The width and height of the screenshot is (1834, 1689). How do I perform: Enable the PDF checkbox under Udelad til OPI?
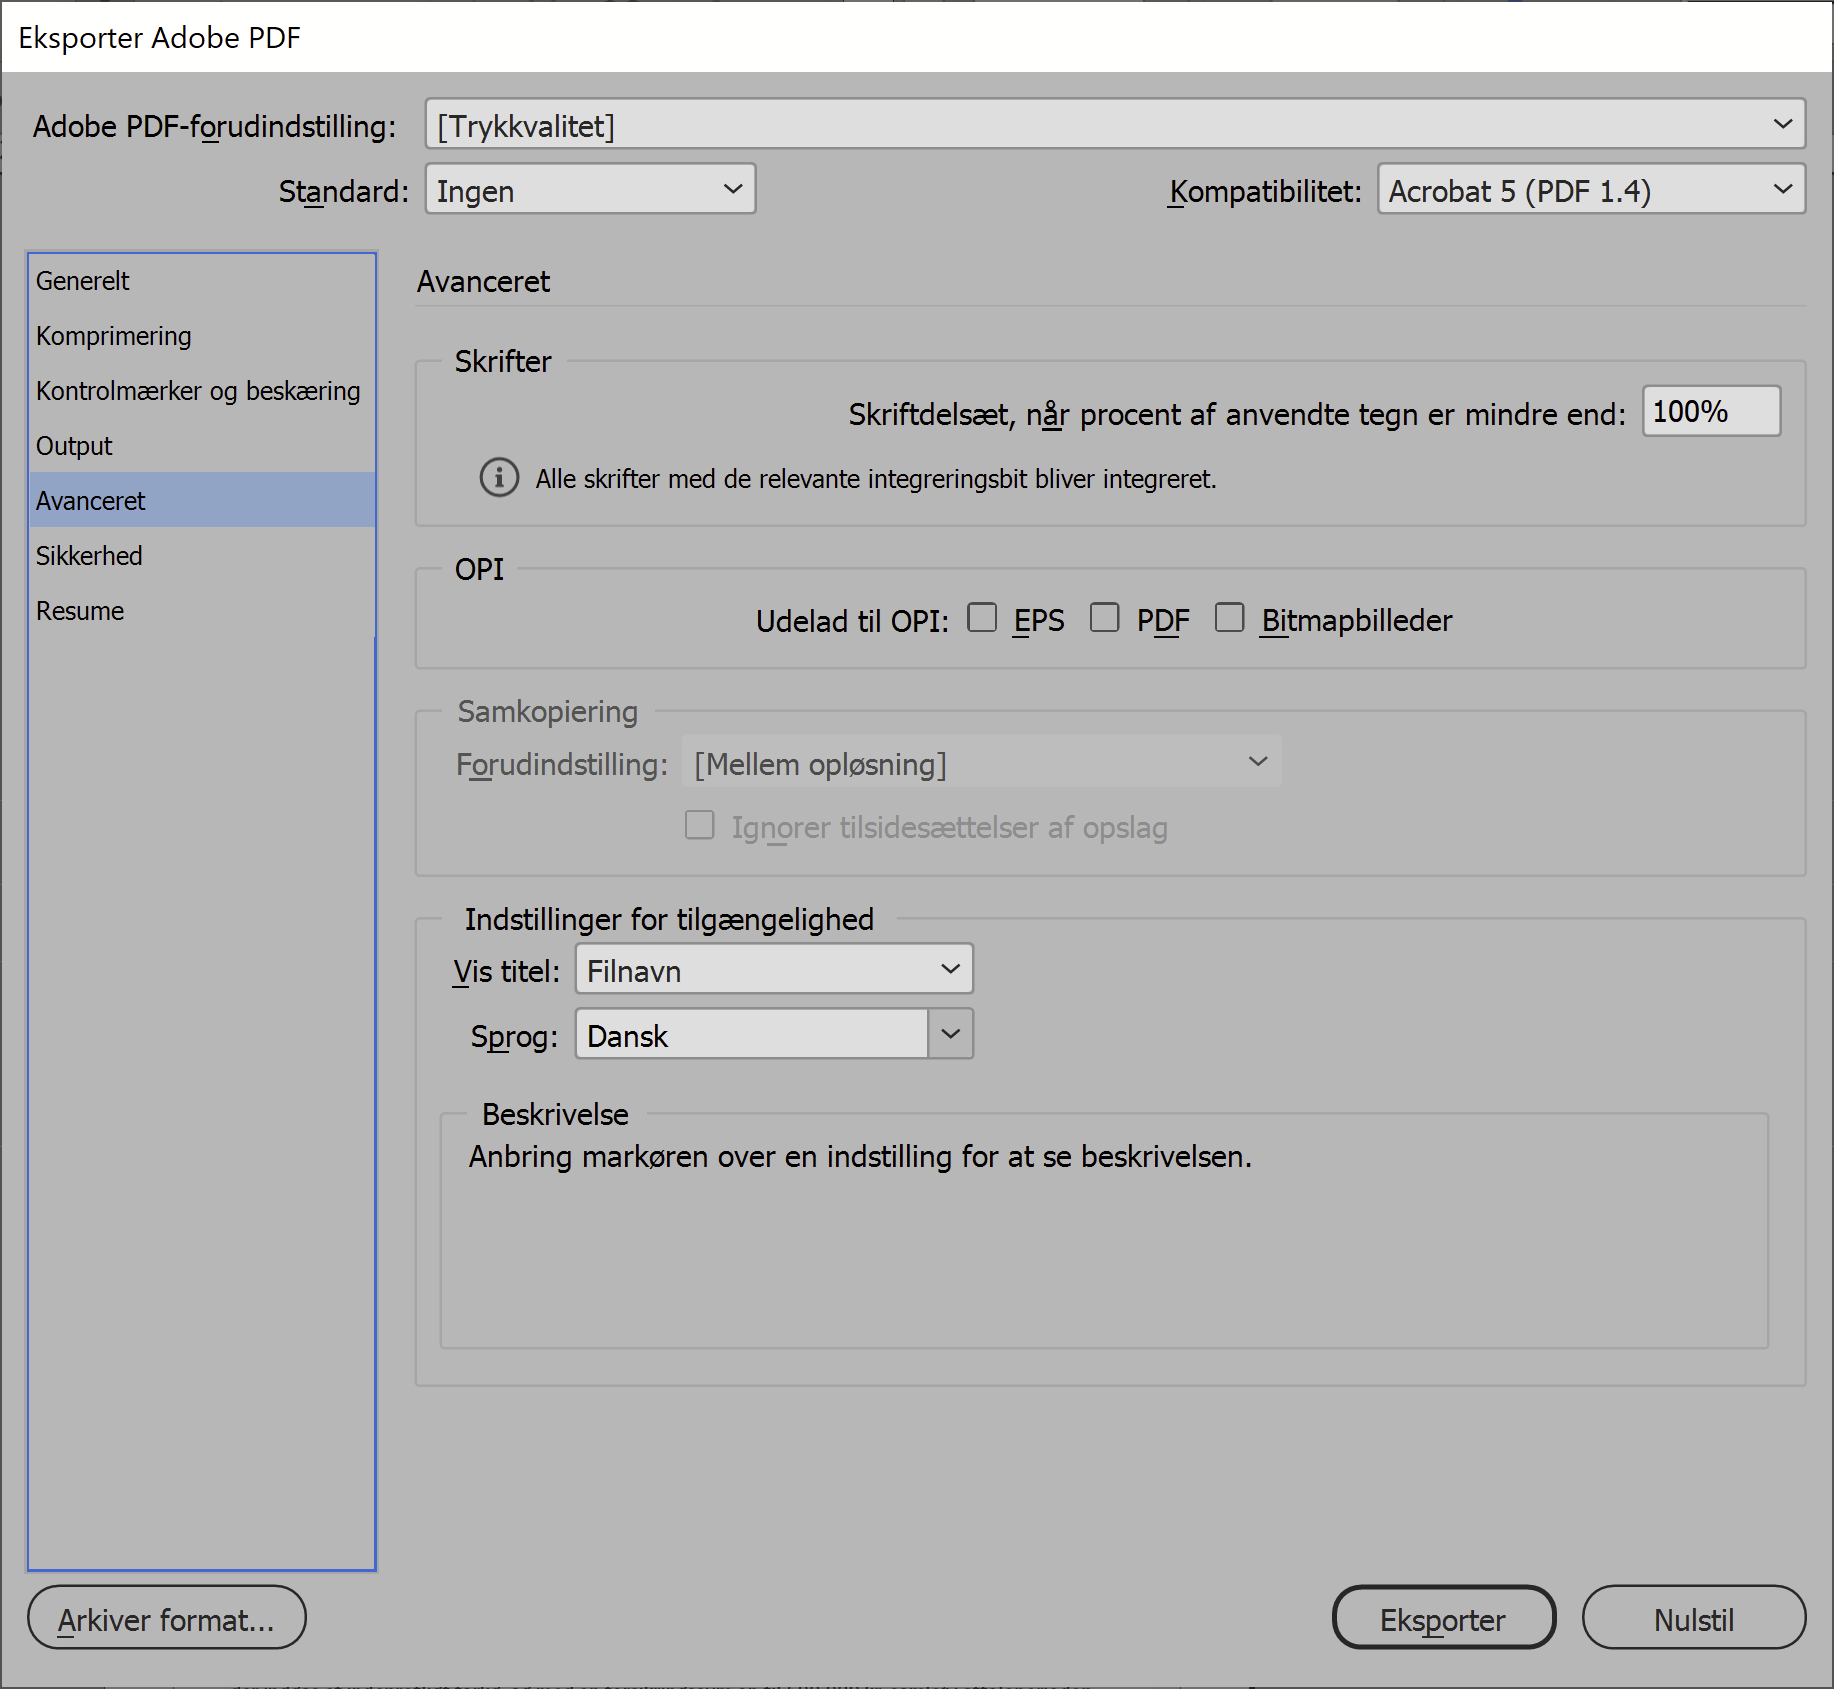tap(1105, 618)
